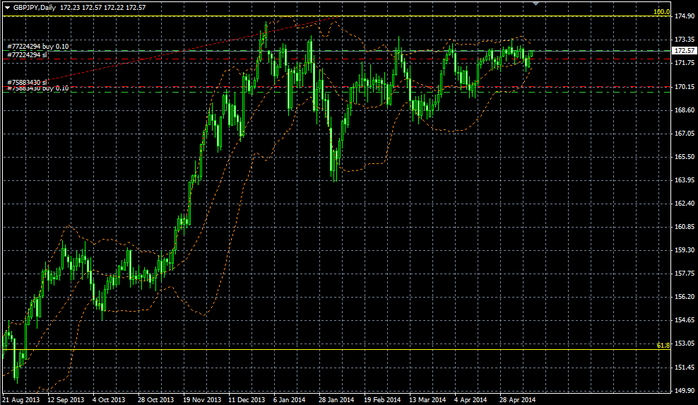Click the 165.50 price scale label
Image resolution: width=698 pixels, height=405 pixels.
[685, 157]
